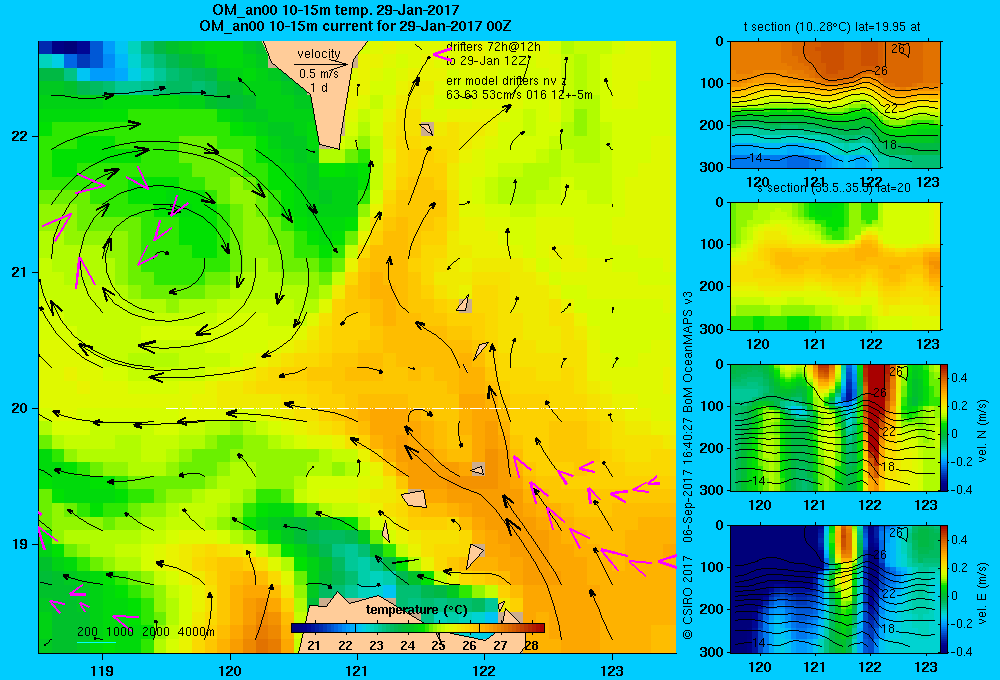Click latitude label 20 on main map axis
Image resolution: width=1000 pixels, height=680 pixels.
coord(20,408)
